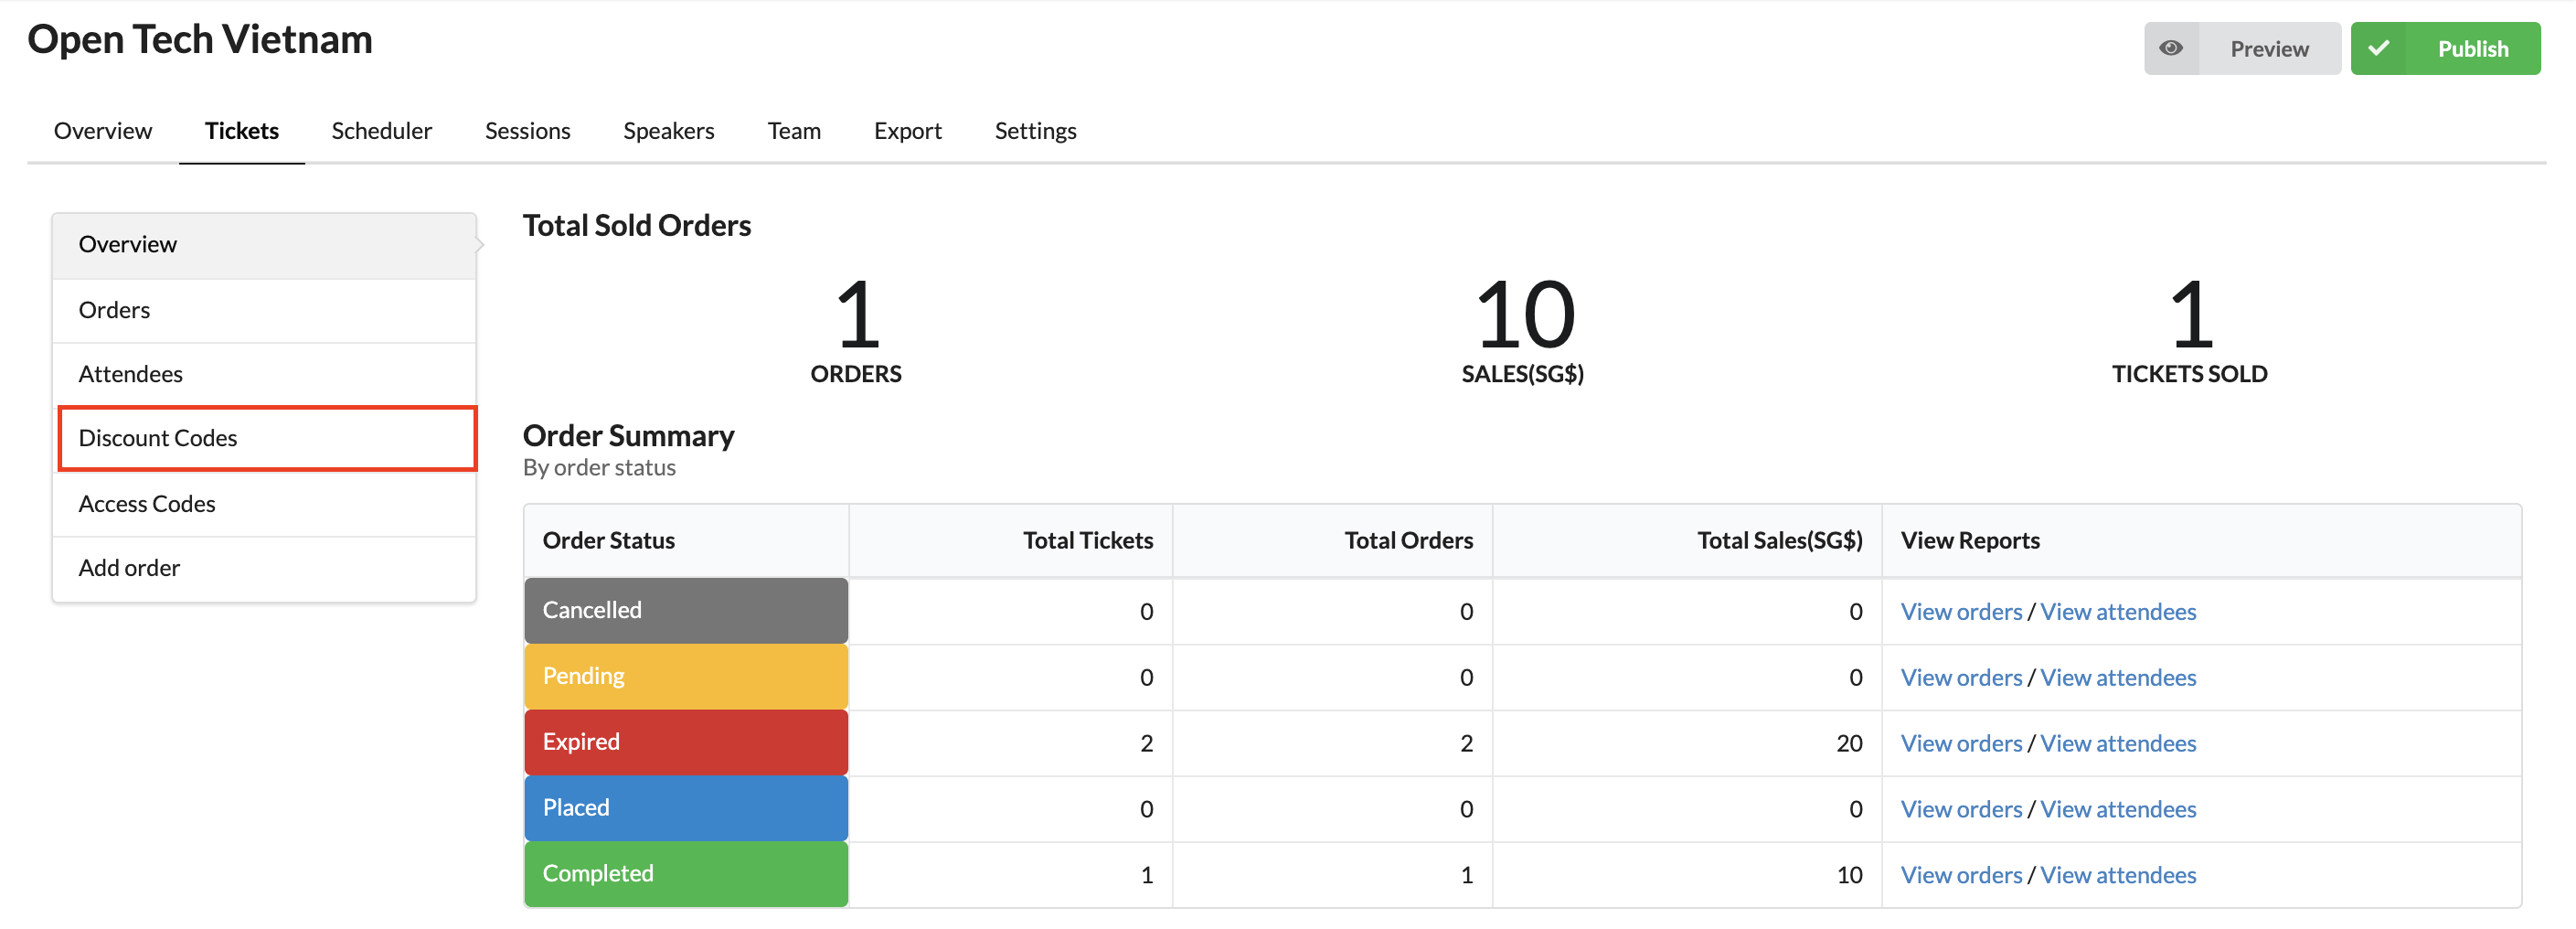2576x929 pixels.
Task: Click the TICKETS SOLD figure
Action: point(2190,315)
